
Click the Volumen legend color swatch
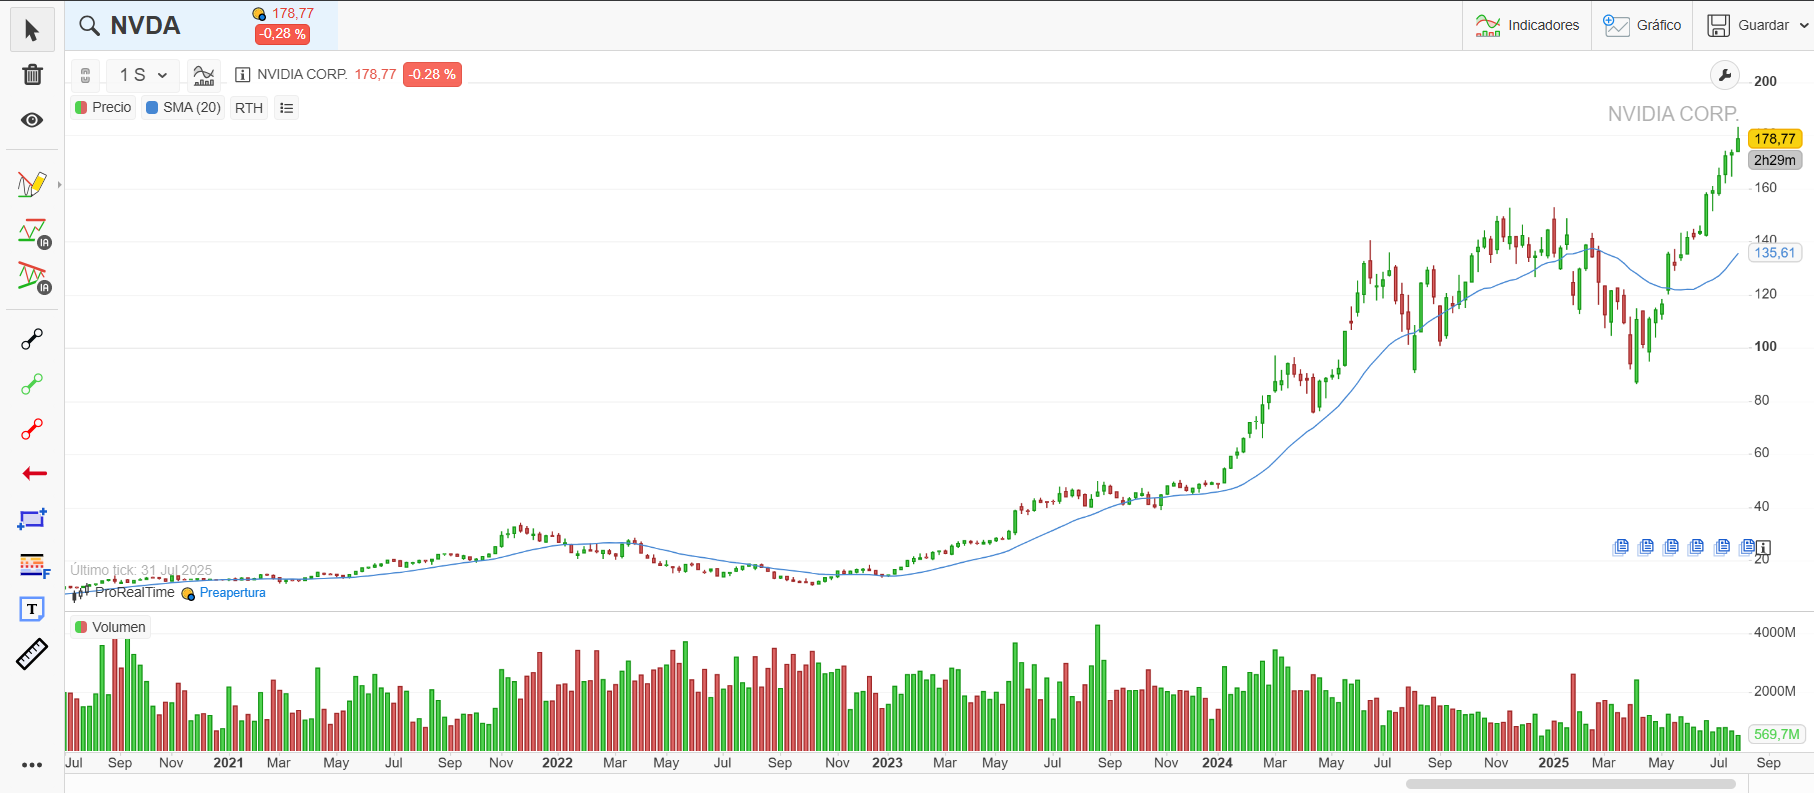coord(81,627)
